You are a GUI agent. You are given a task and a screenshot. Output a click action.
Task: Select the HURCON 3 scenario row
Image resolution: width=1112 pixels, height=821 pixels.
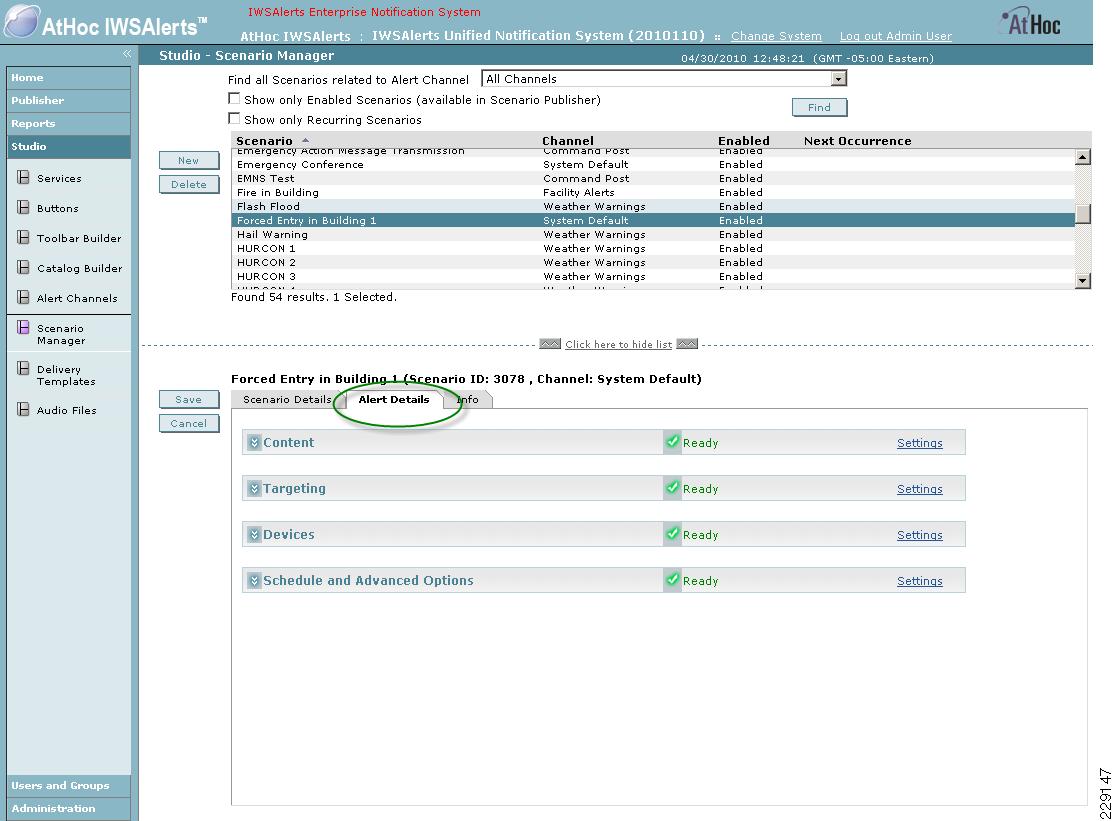[653, 277]
